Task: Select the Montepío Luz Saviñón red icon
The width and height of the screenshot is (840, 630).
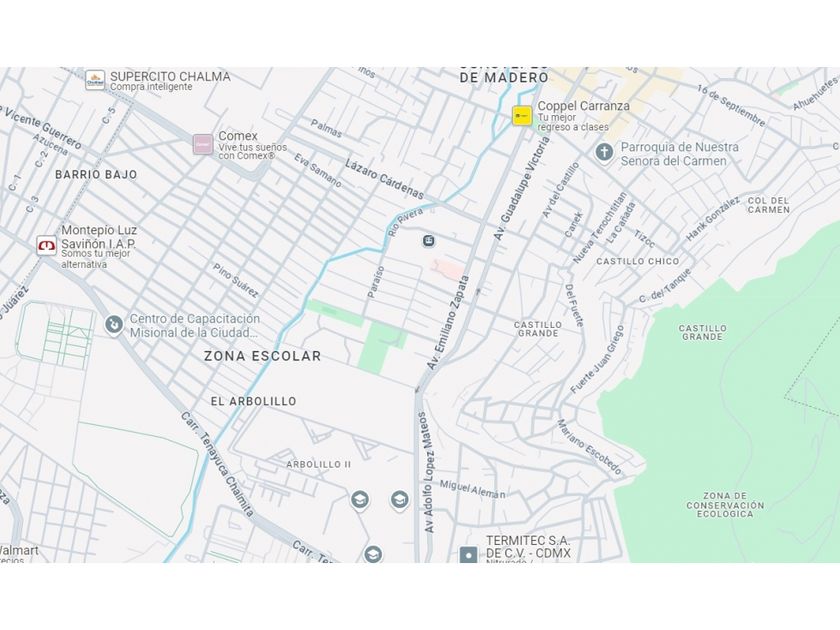Action: click(47, 245)
